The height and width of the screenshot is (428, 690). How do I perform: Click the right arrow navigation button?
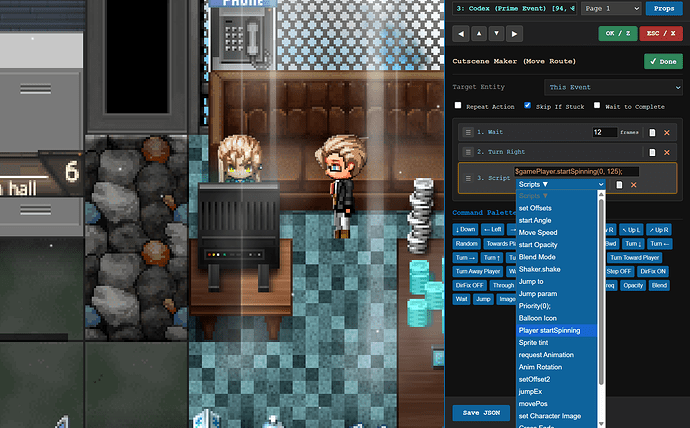[x=514, y=34]
